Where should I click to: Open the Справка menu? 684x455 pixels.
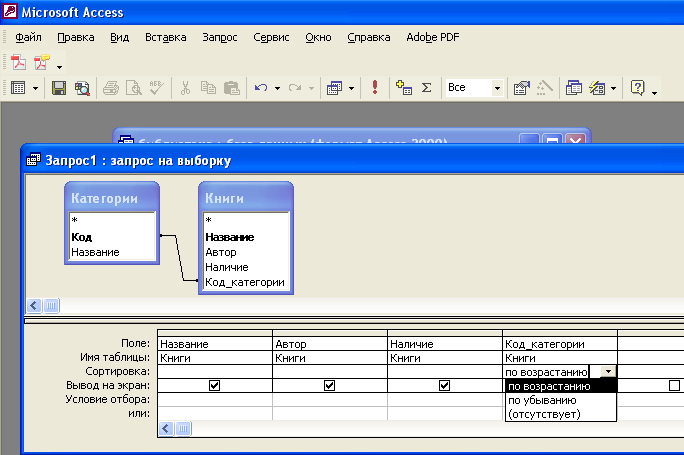pos(369,38)
